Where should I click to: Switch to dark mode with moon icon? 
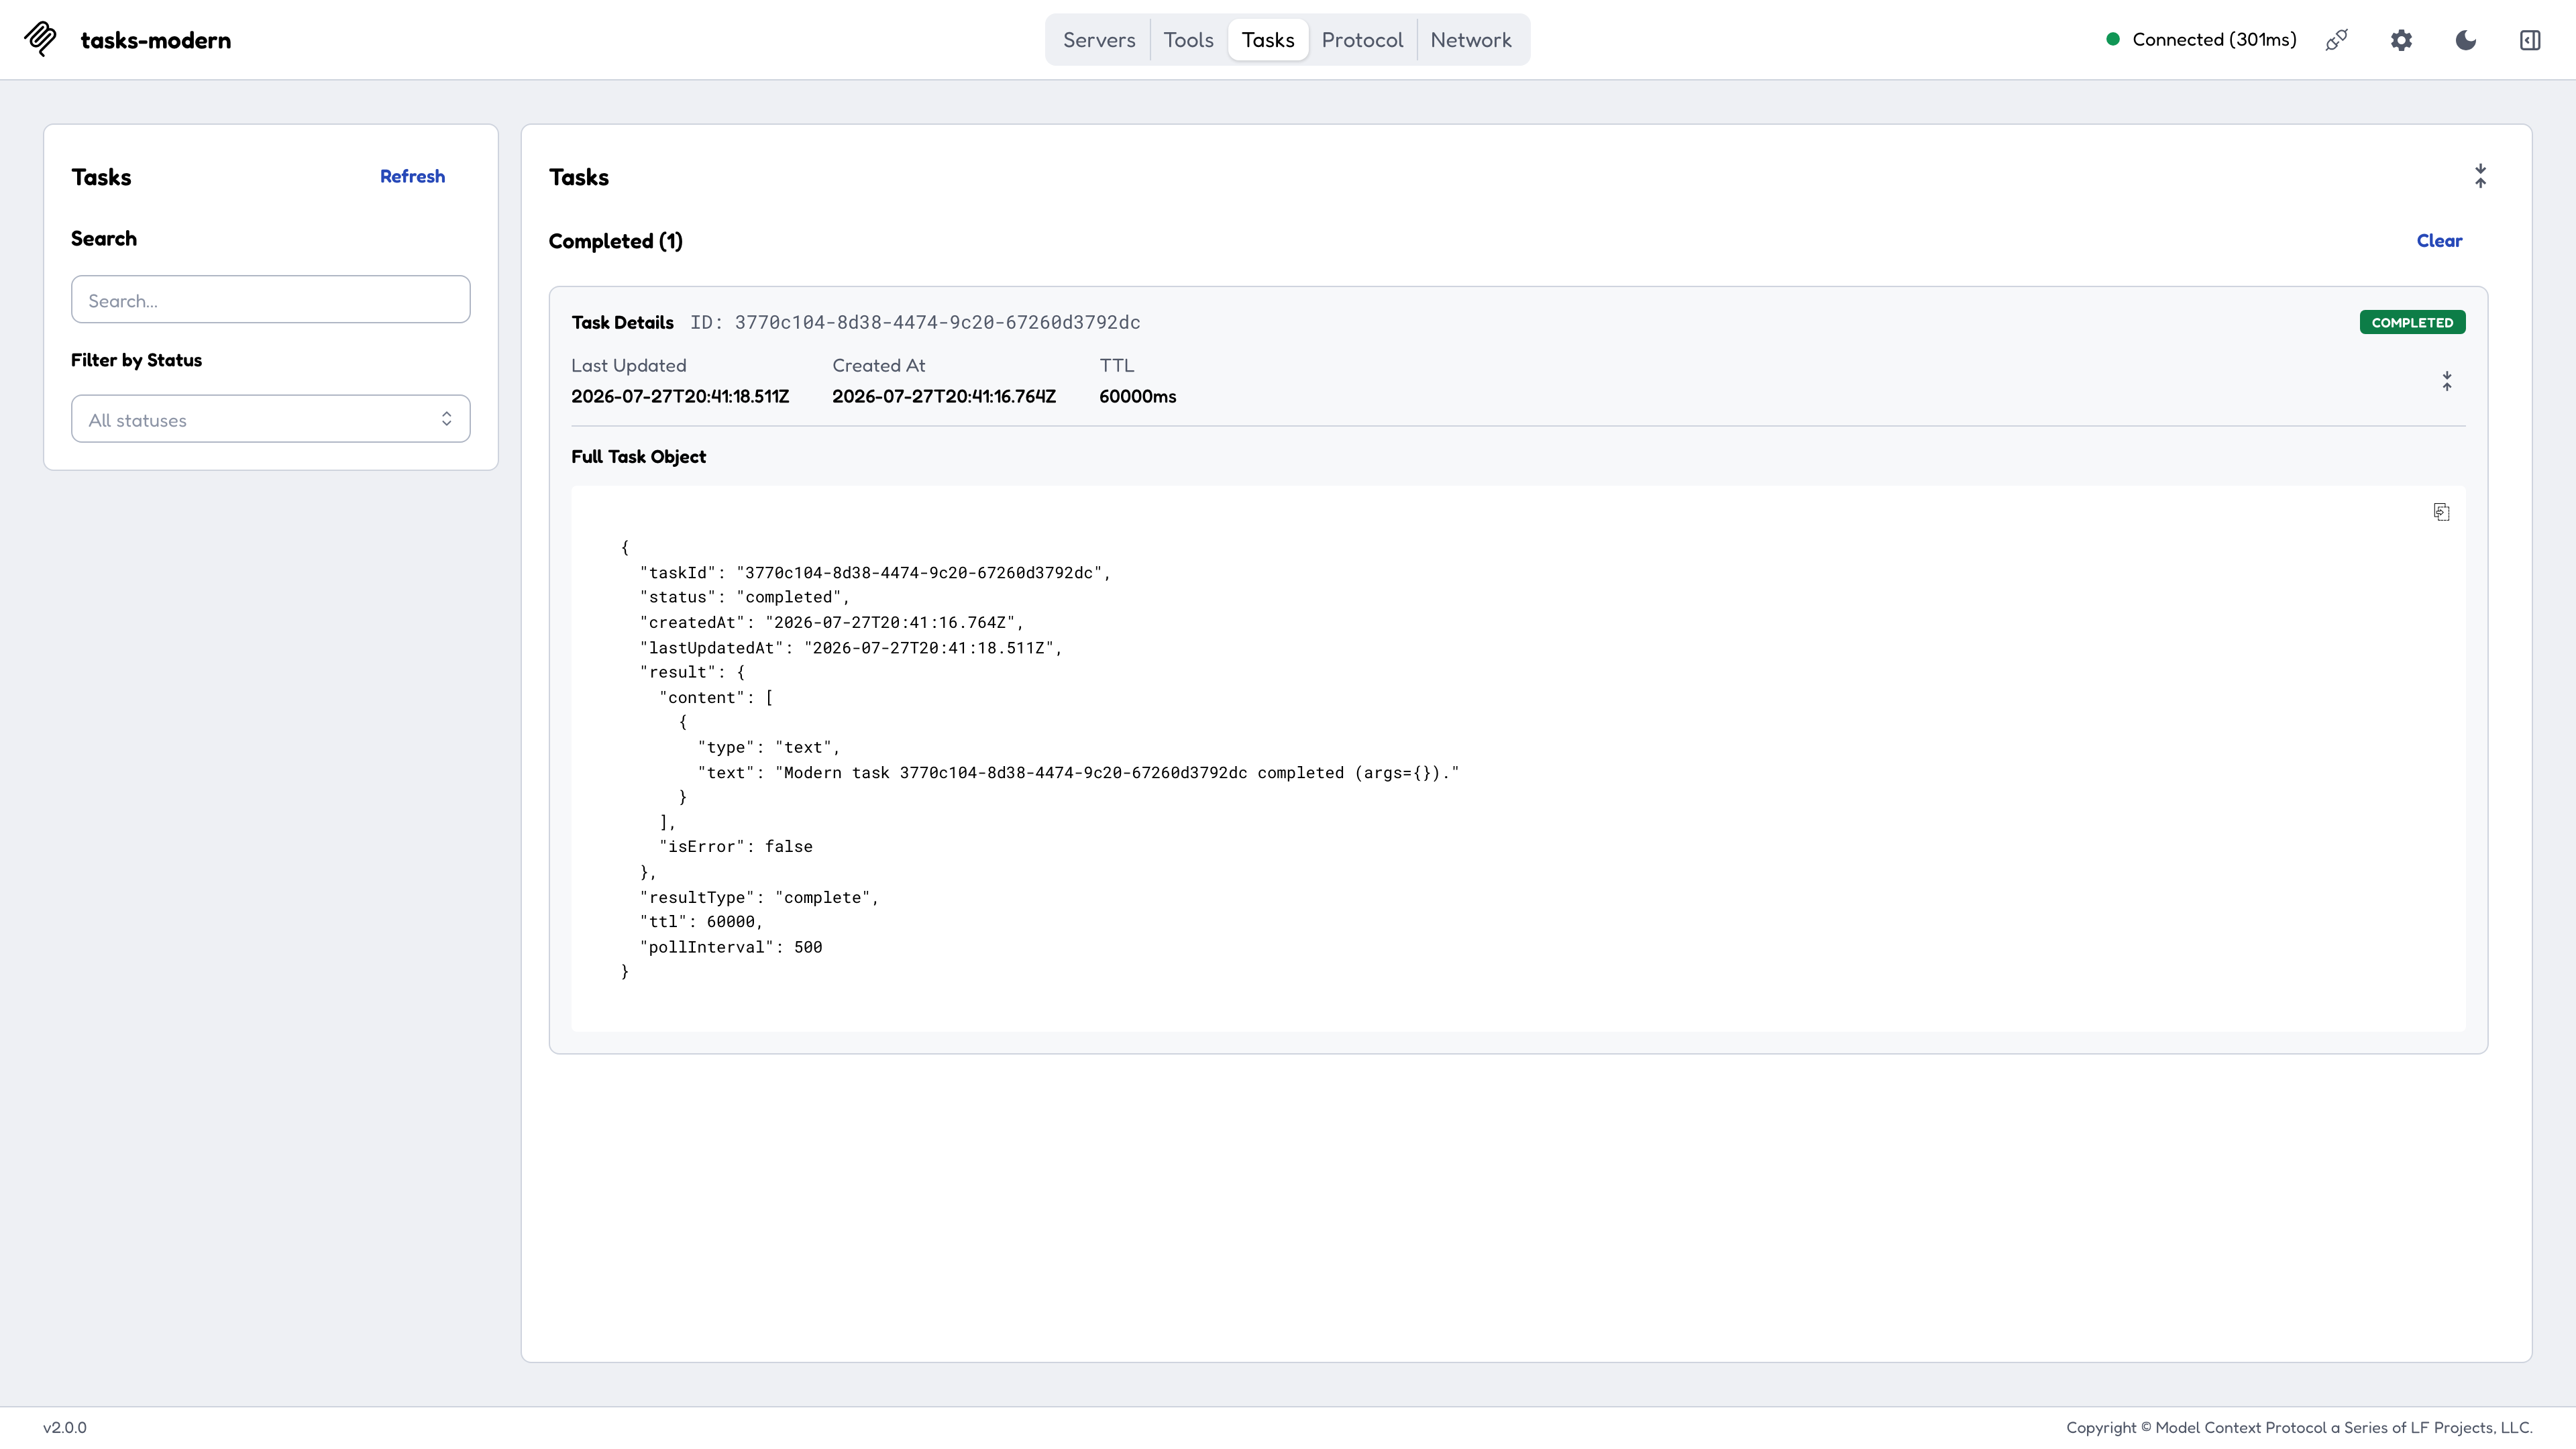point(2466,40)
